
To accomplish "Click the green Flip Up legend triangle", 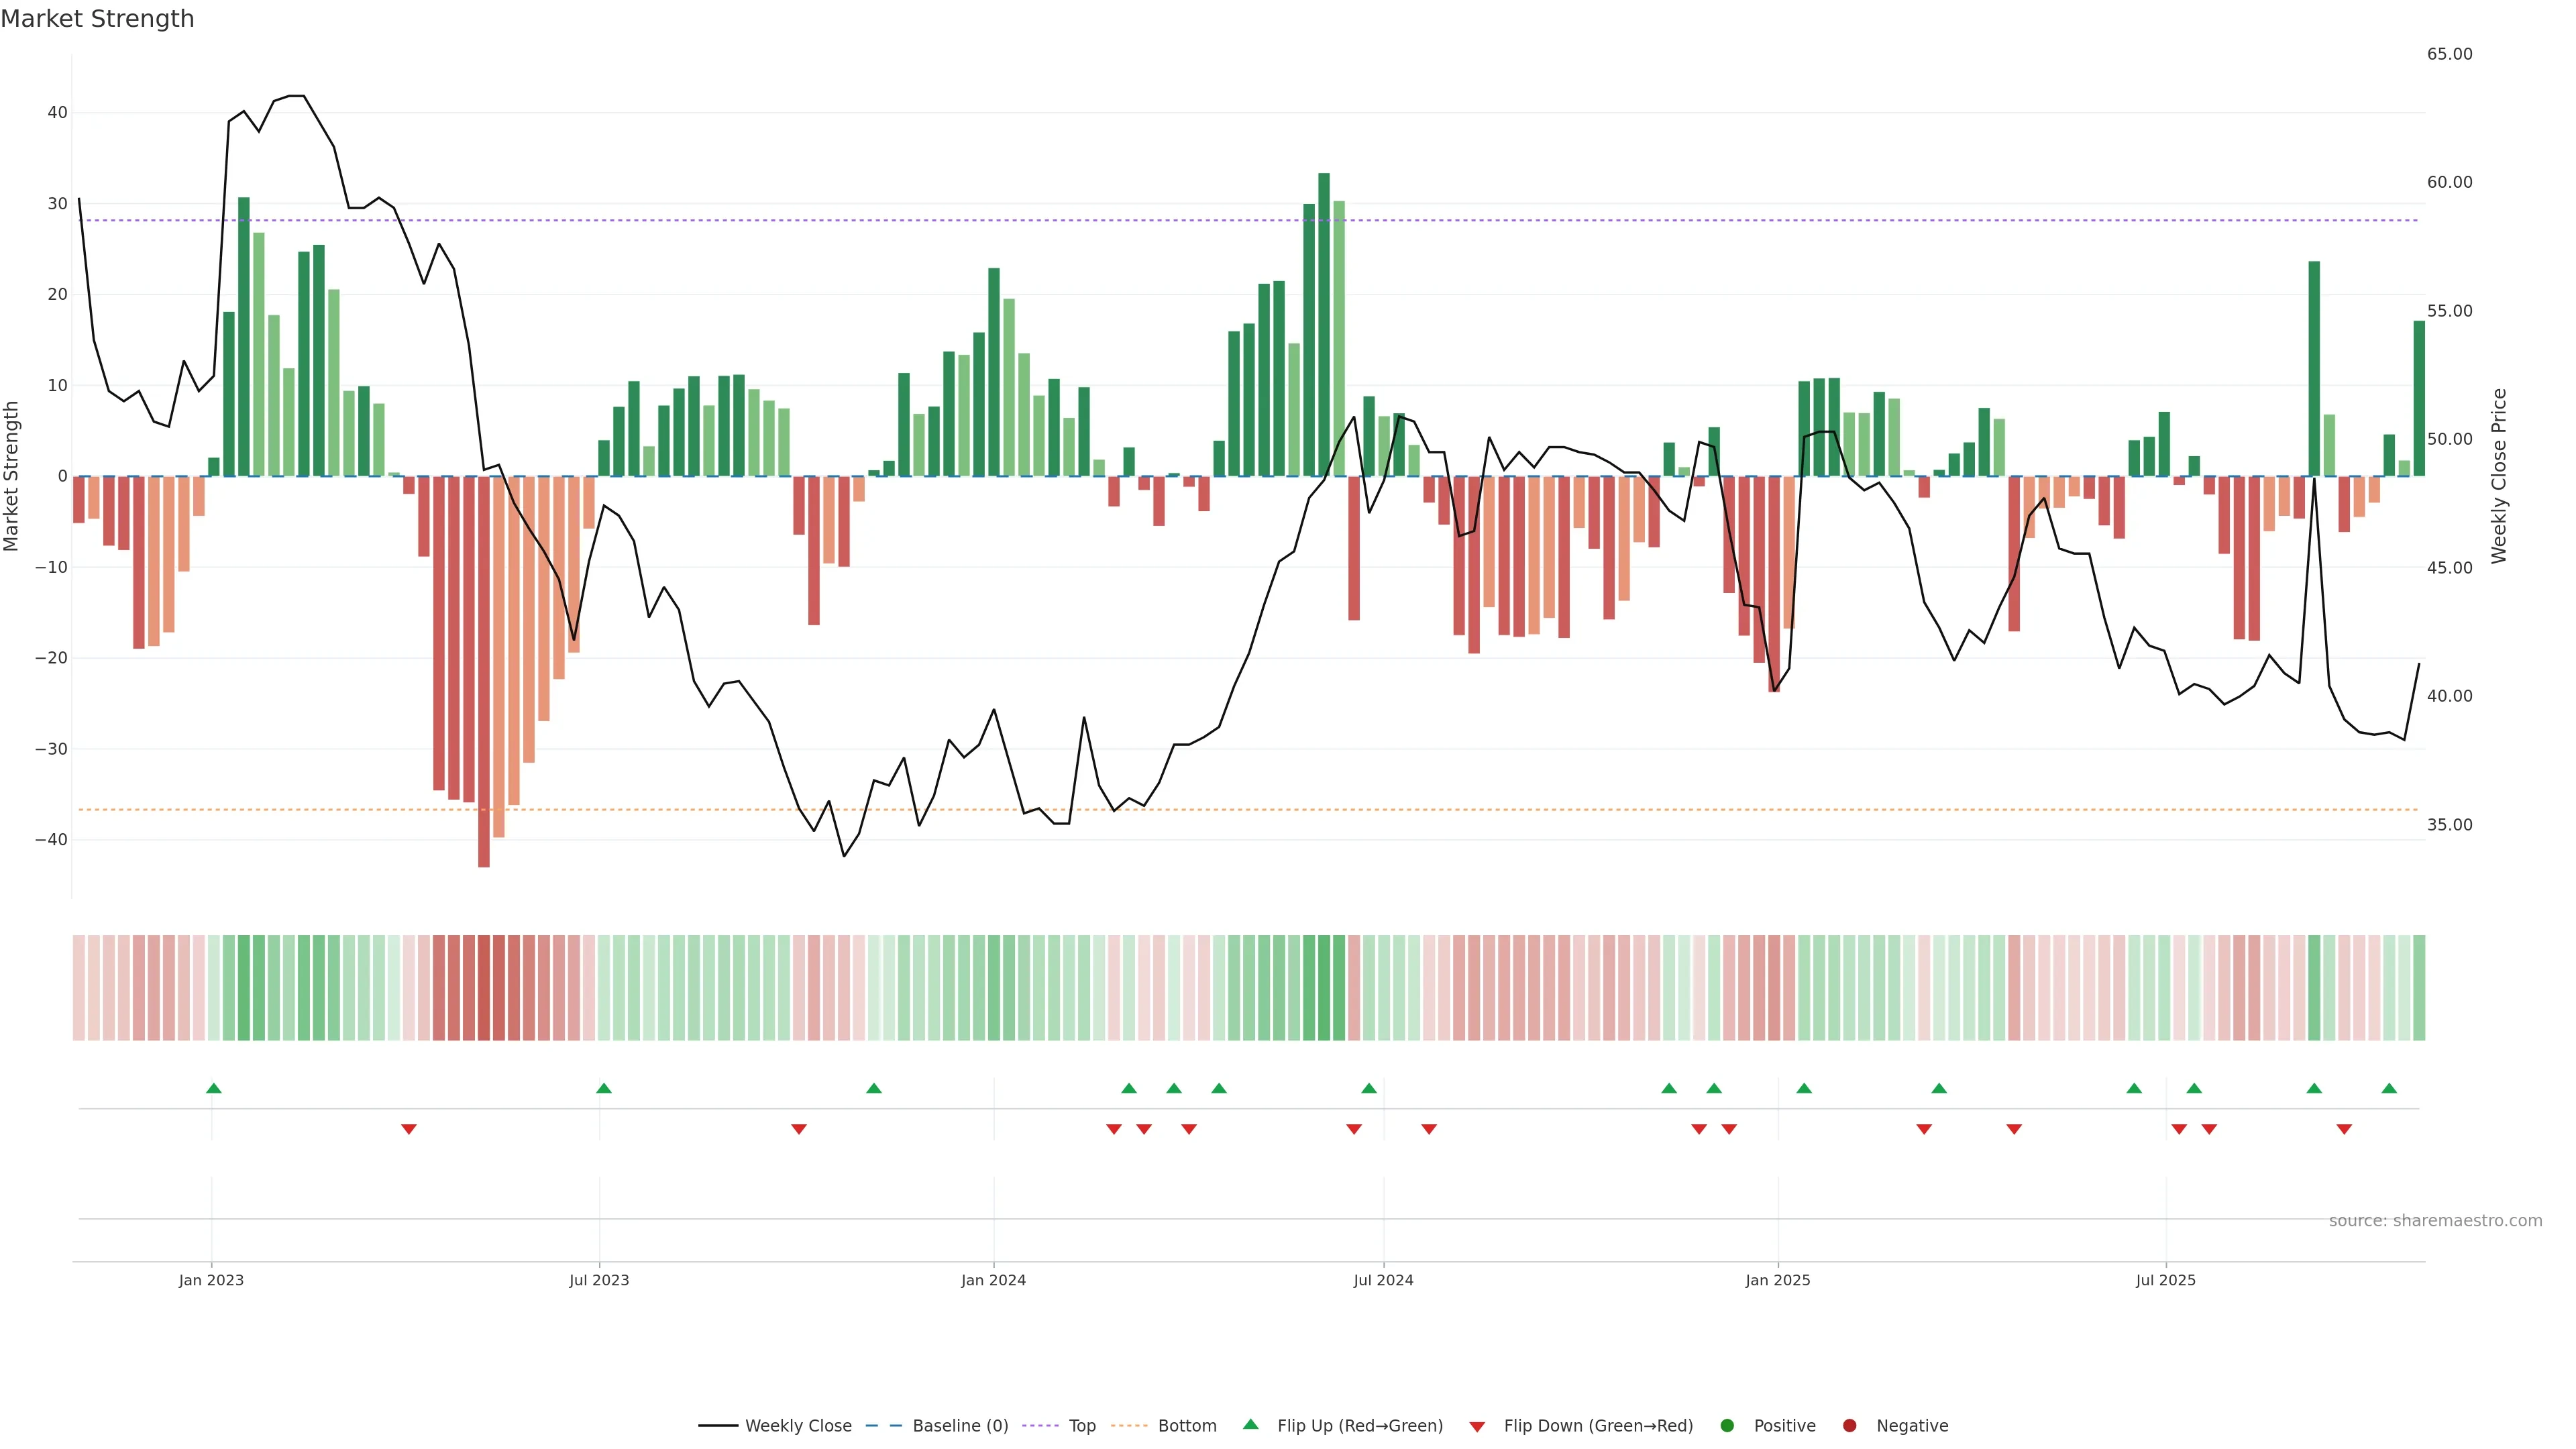I will (x=1250, y=1424).
